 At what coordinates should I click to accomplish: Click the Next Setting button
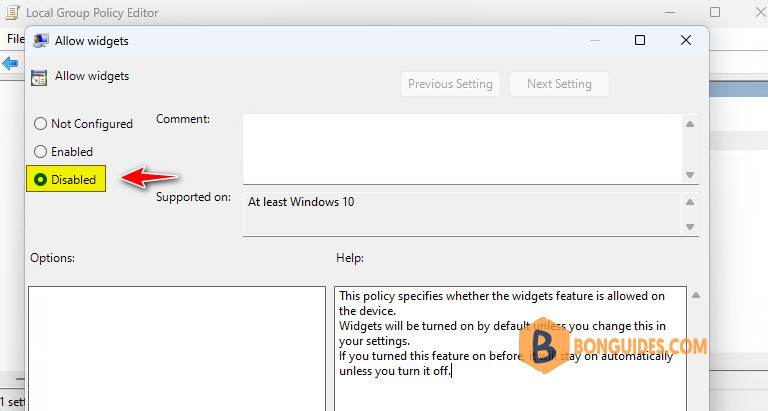559,84
